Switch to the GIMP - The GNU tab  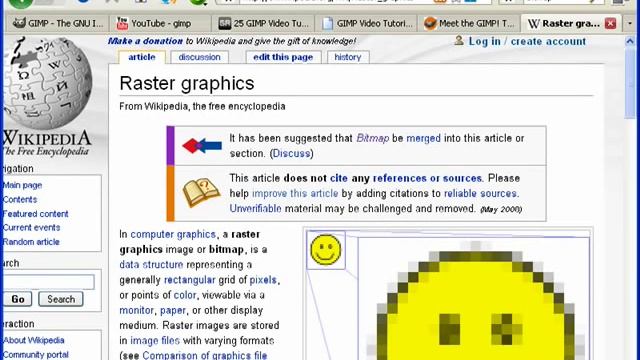(57, 24)
